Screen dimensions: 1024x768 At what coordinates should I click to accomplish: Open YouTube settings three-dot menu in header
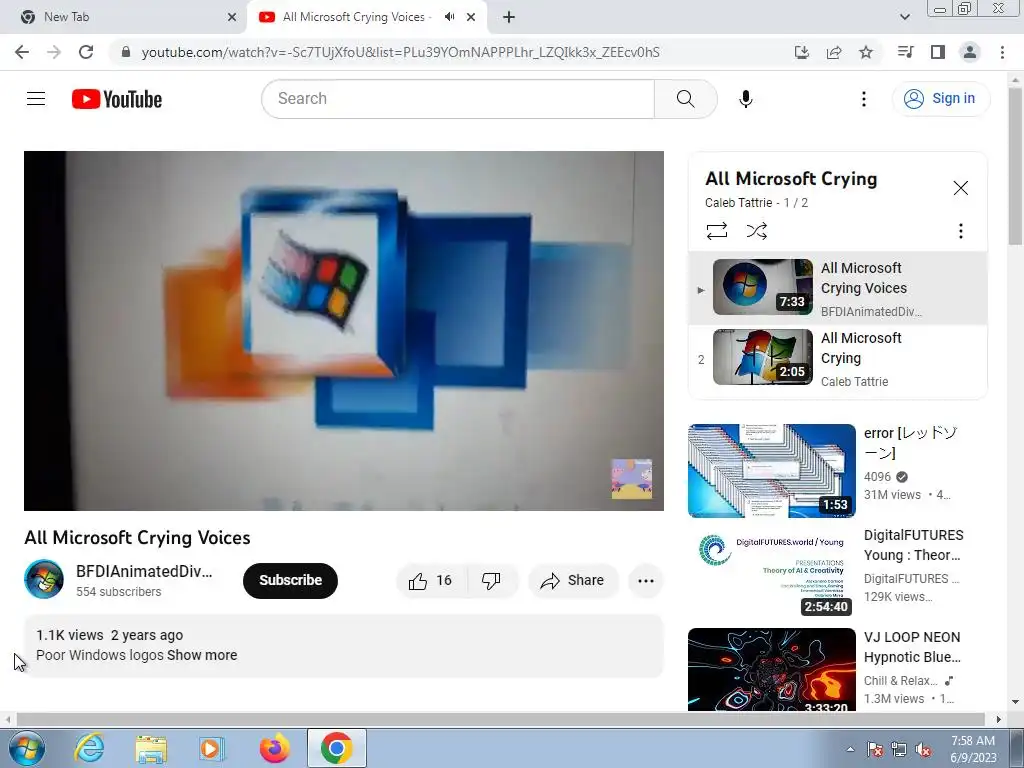863,99
